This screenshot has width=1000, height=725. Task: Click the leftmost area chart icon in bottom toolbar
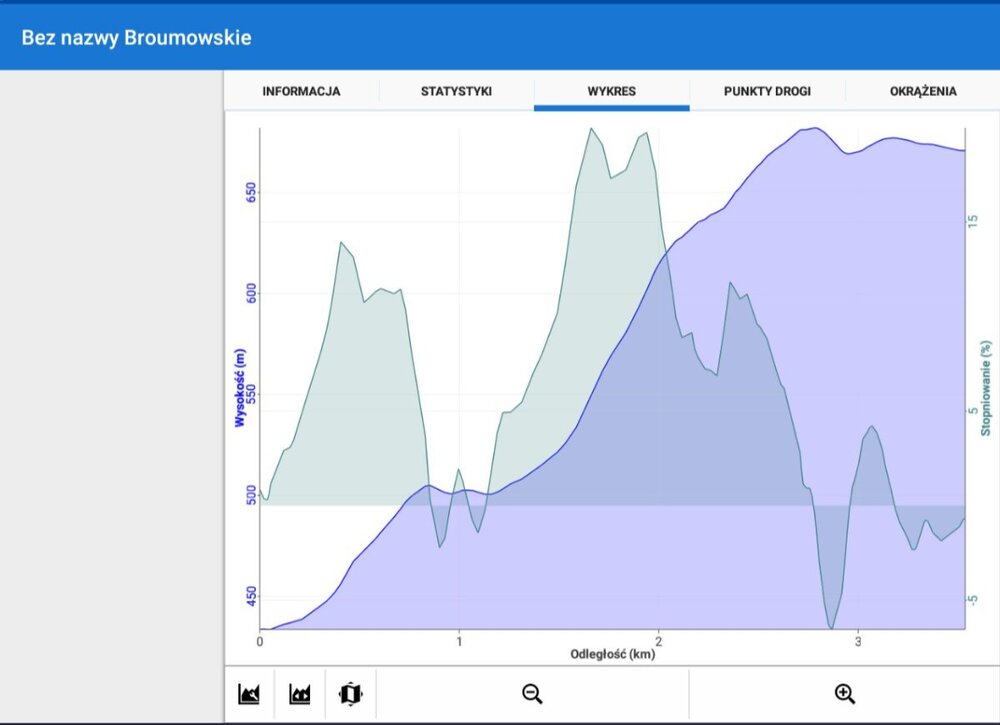point(249,693)
